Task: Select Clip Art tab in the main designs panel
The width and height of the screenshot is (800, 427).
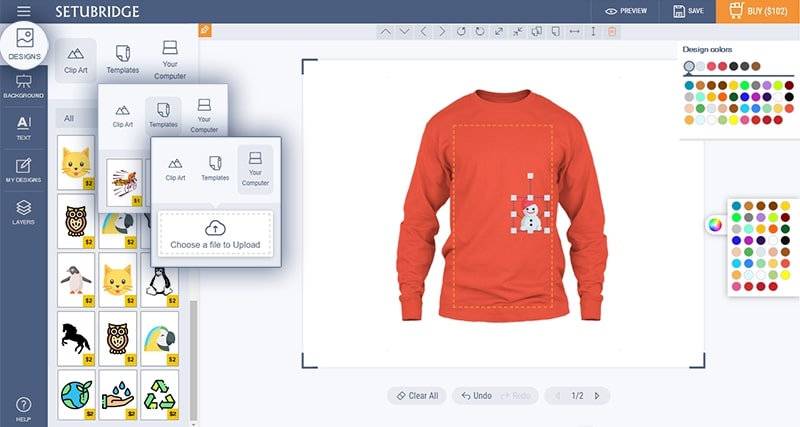Action: click(x=76, y=60)
